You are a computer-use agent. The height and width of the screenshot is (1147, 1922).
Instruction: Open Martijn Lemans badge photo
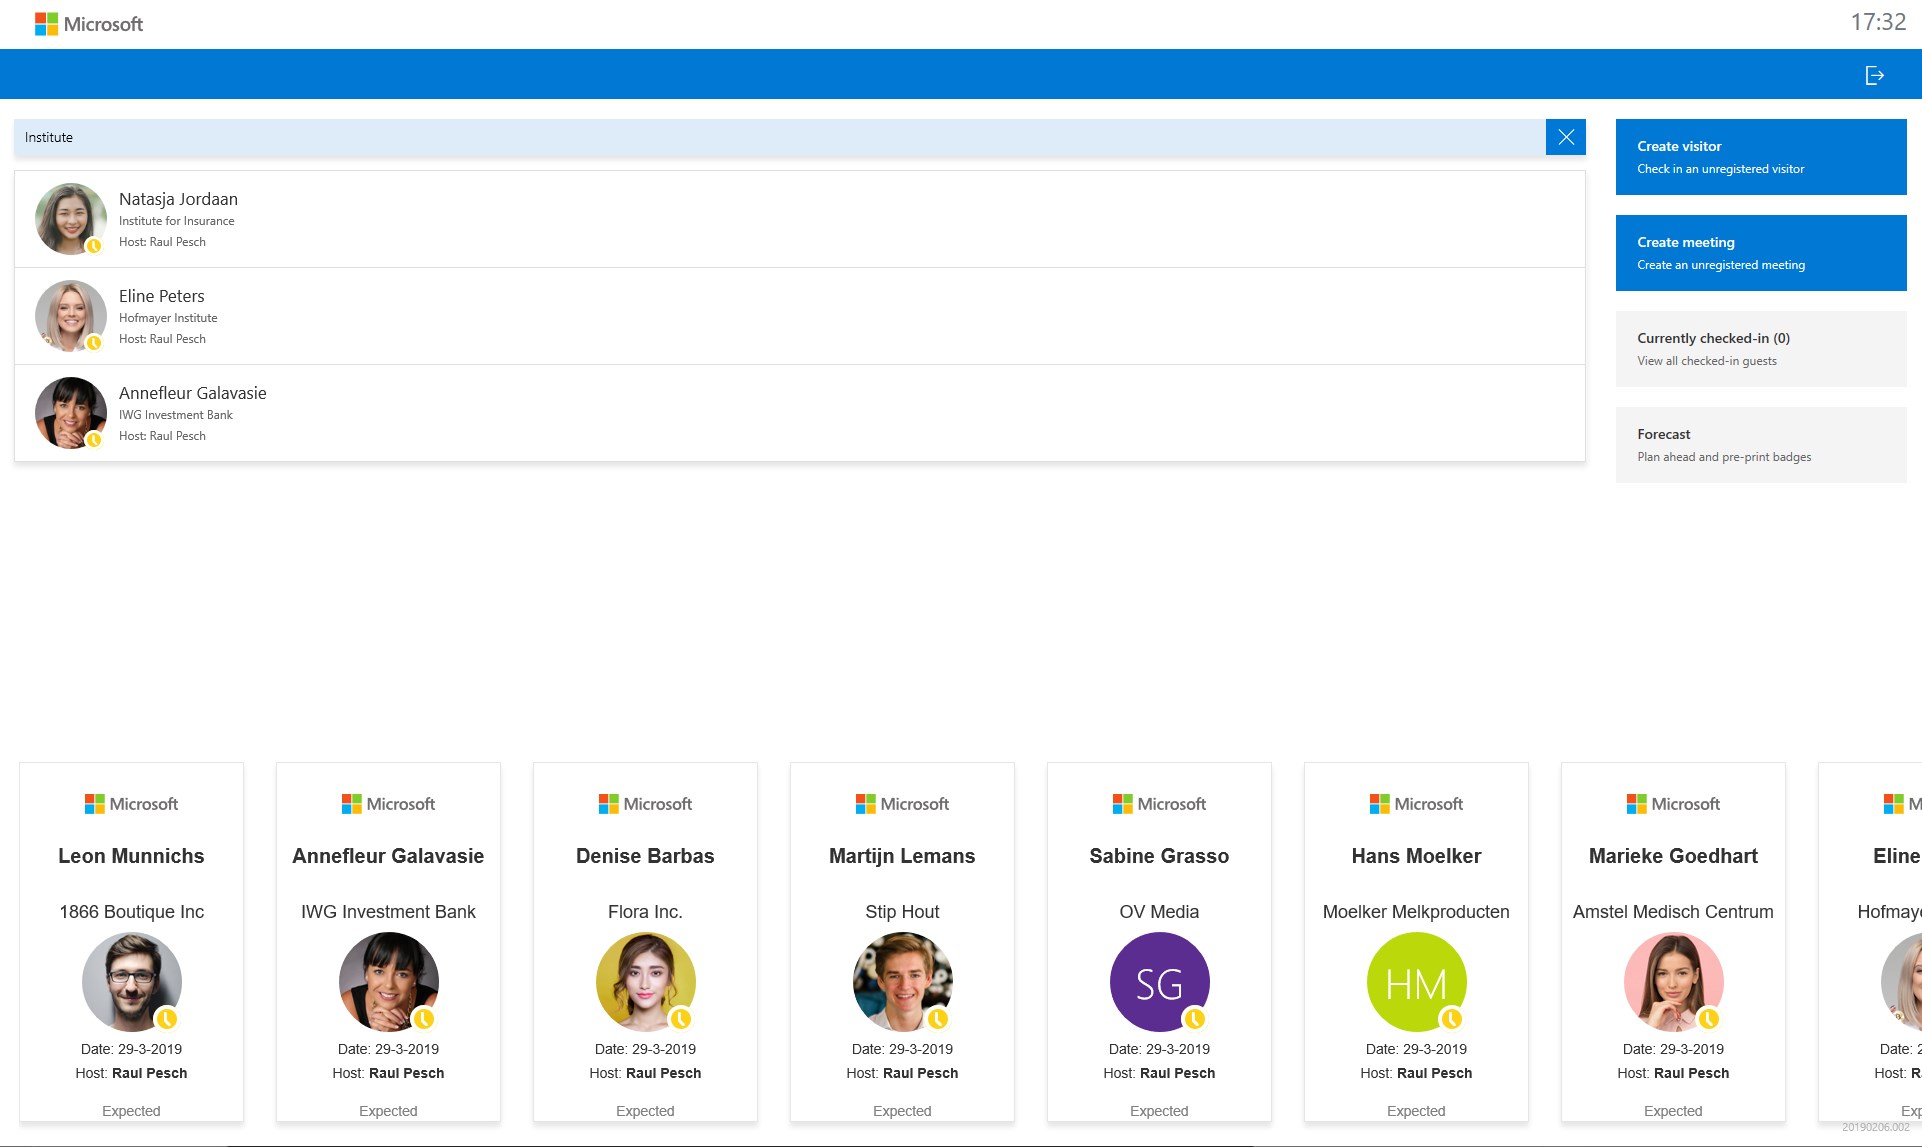[x=902, y=982]
